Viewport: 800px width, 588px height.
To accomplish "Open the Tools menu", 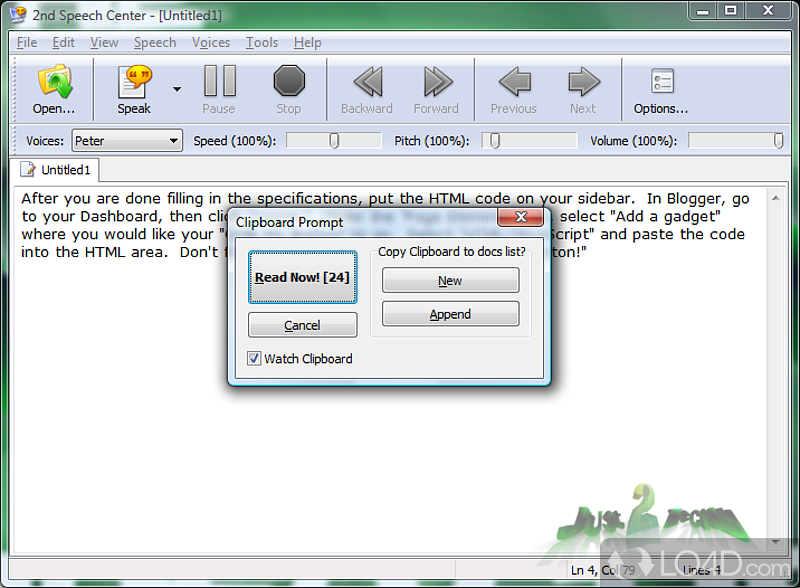I will click(262, 42).
